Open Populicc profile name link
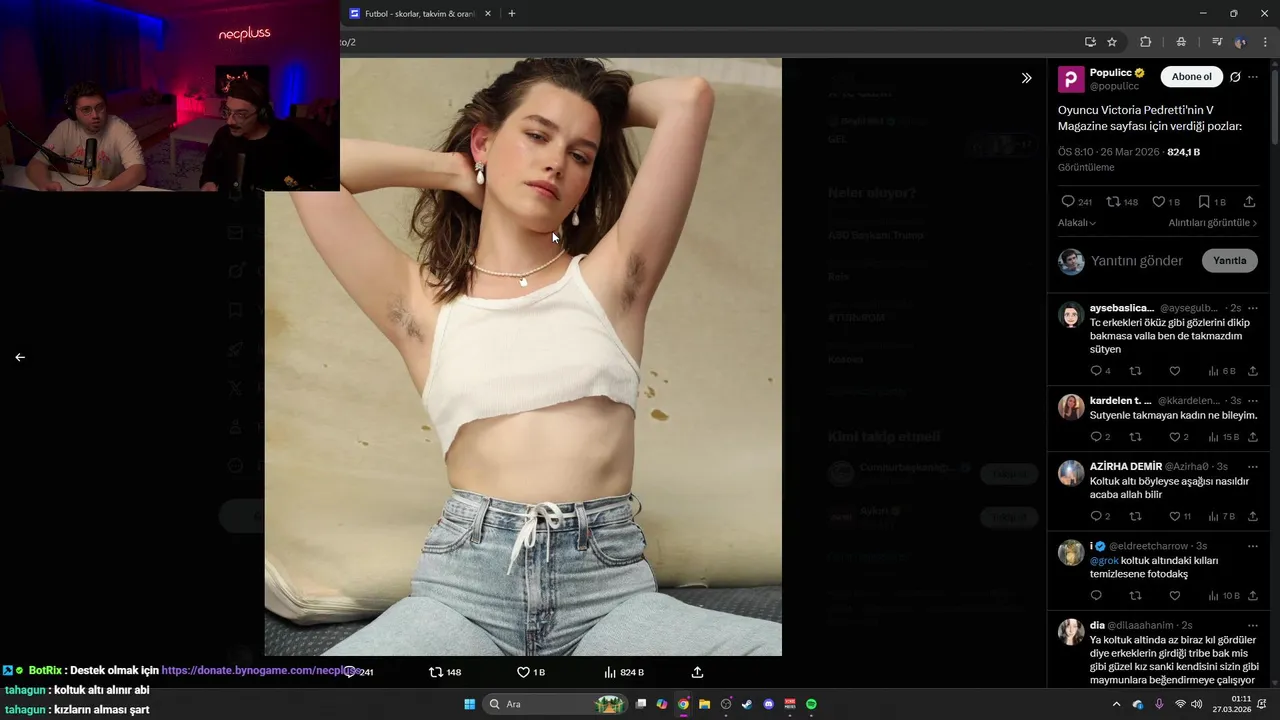 [1111, 73]
